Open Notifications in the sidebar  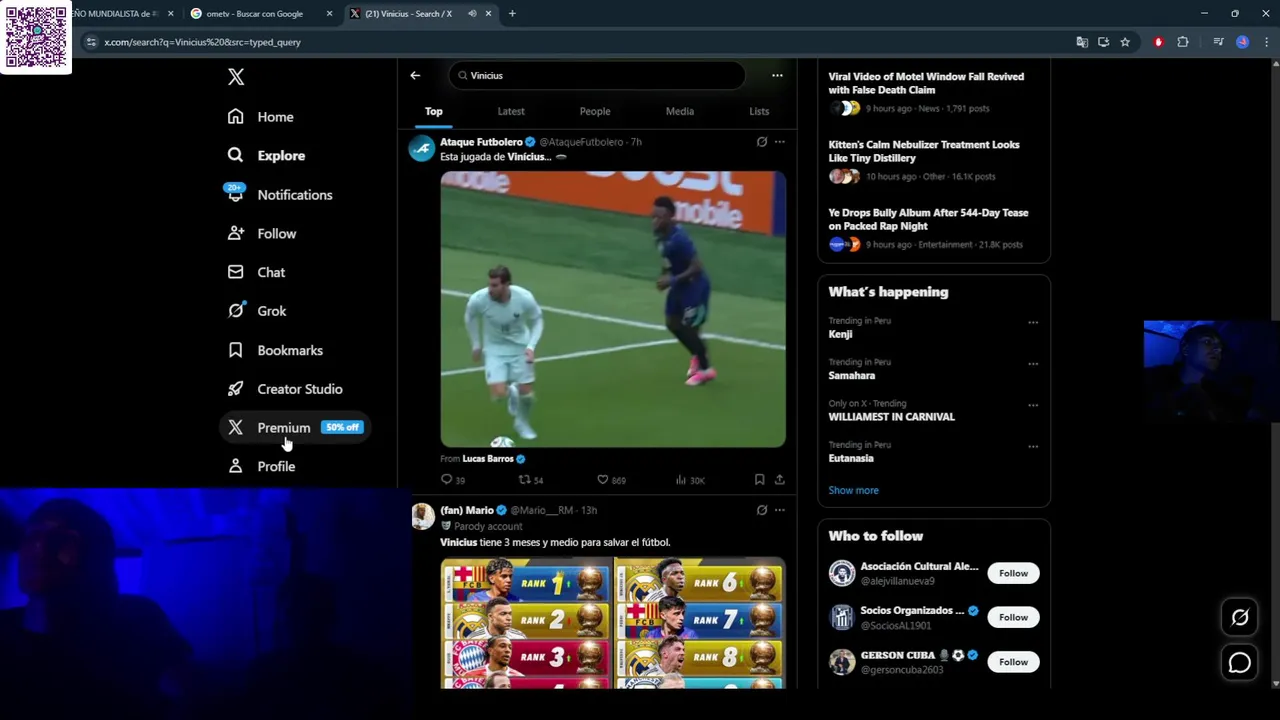coord(279,195)
